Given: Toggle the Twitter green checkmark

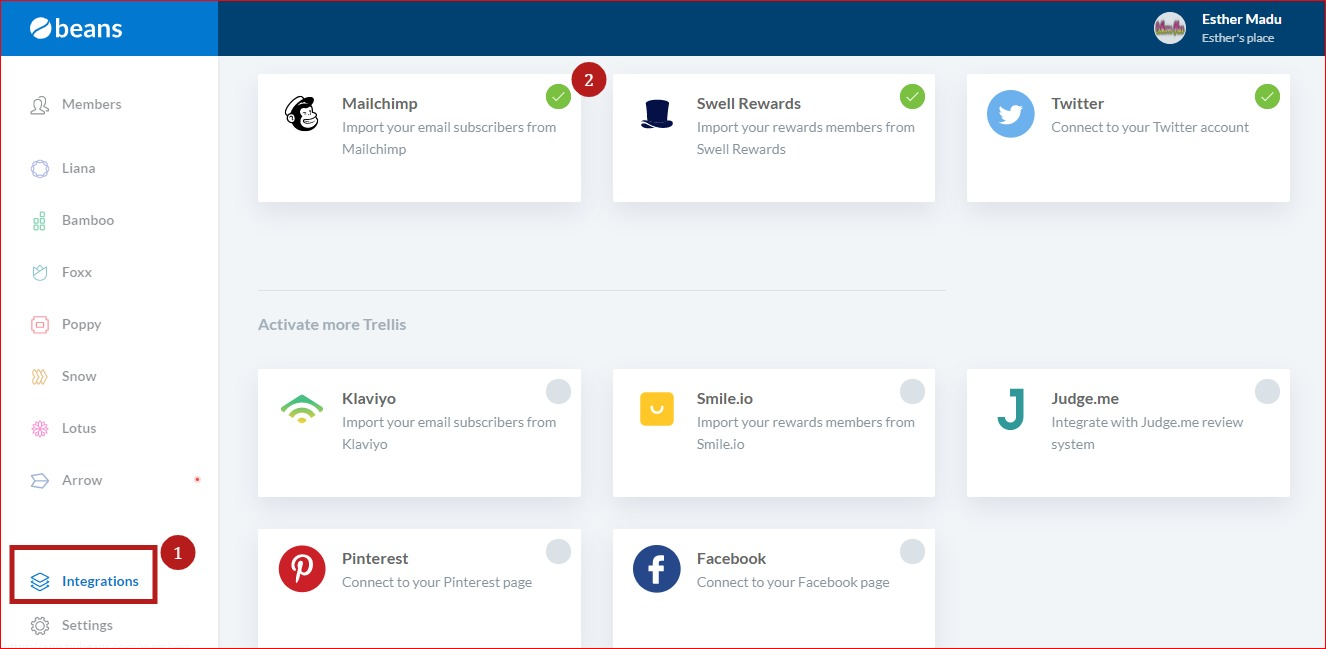Looking at the screenshot, I should 1267,97.
